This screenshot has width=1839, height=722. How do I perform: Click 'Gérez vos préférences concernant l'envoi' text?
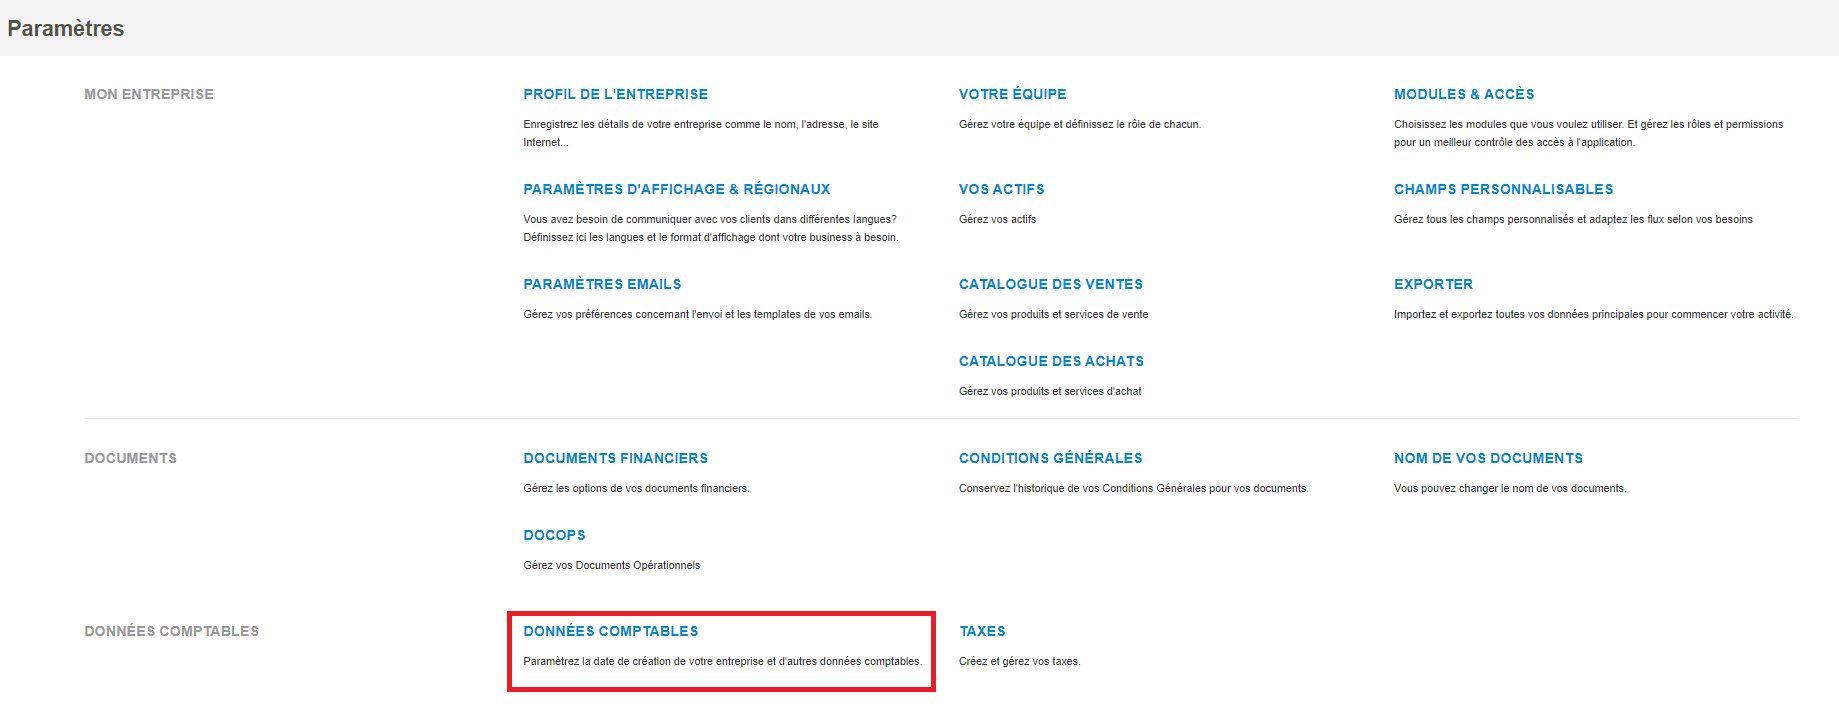click(x=697, y=314)
